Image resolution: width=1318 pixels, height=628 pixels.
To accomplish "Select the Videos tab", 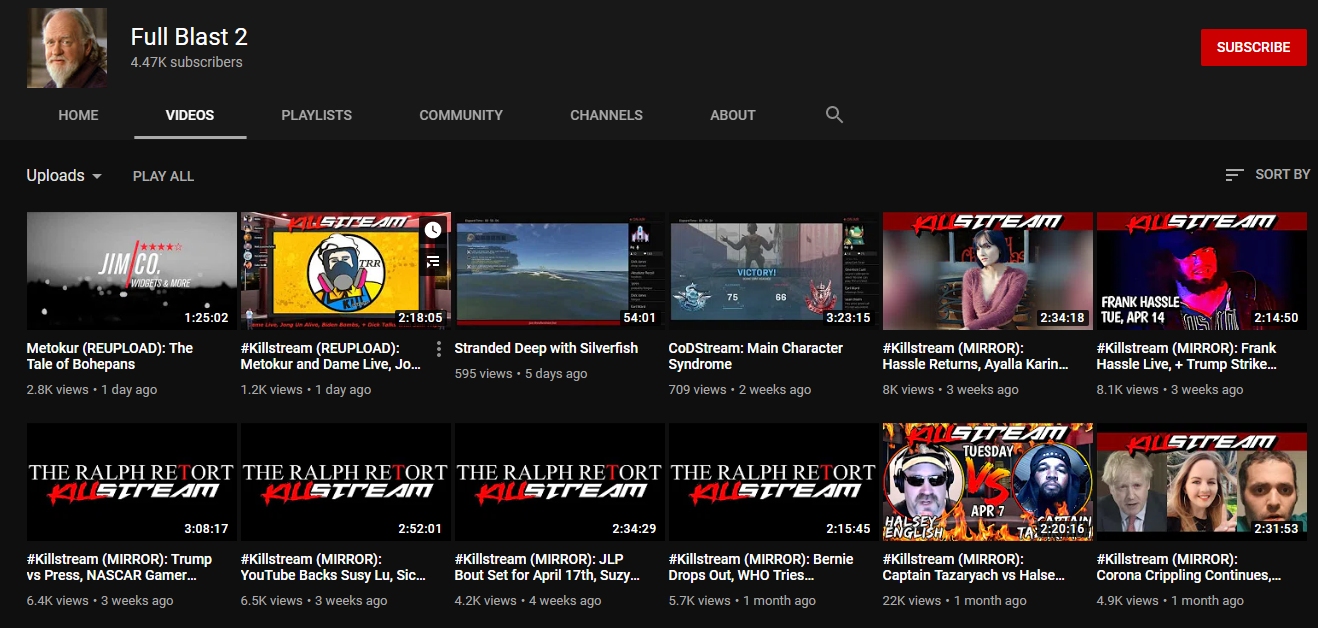I will (x=190, y=115).
